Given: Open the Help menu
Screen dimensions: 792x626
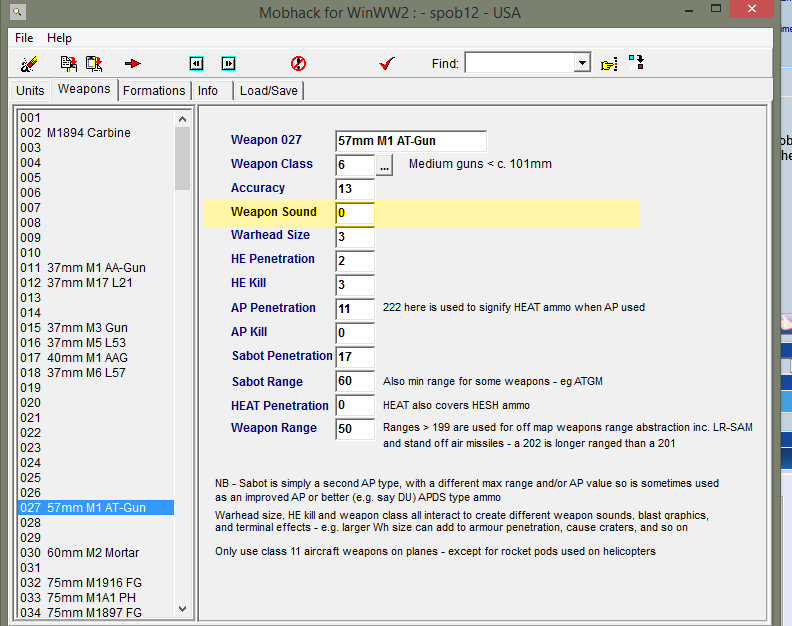Looking at the screenshot, I should [x=59, y=38].
